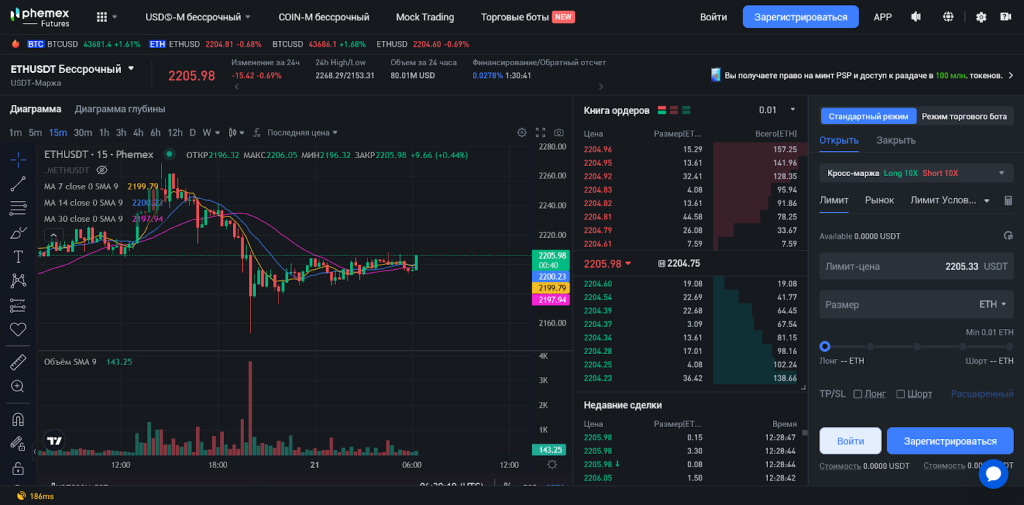Select the crosshair cursor tool
1024x505 pixels.
18,159
